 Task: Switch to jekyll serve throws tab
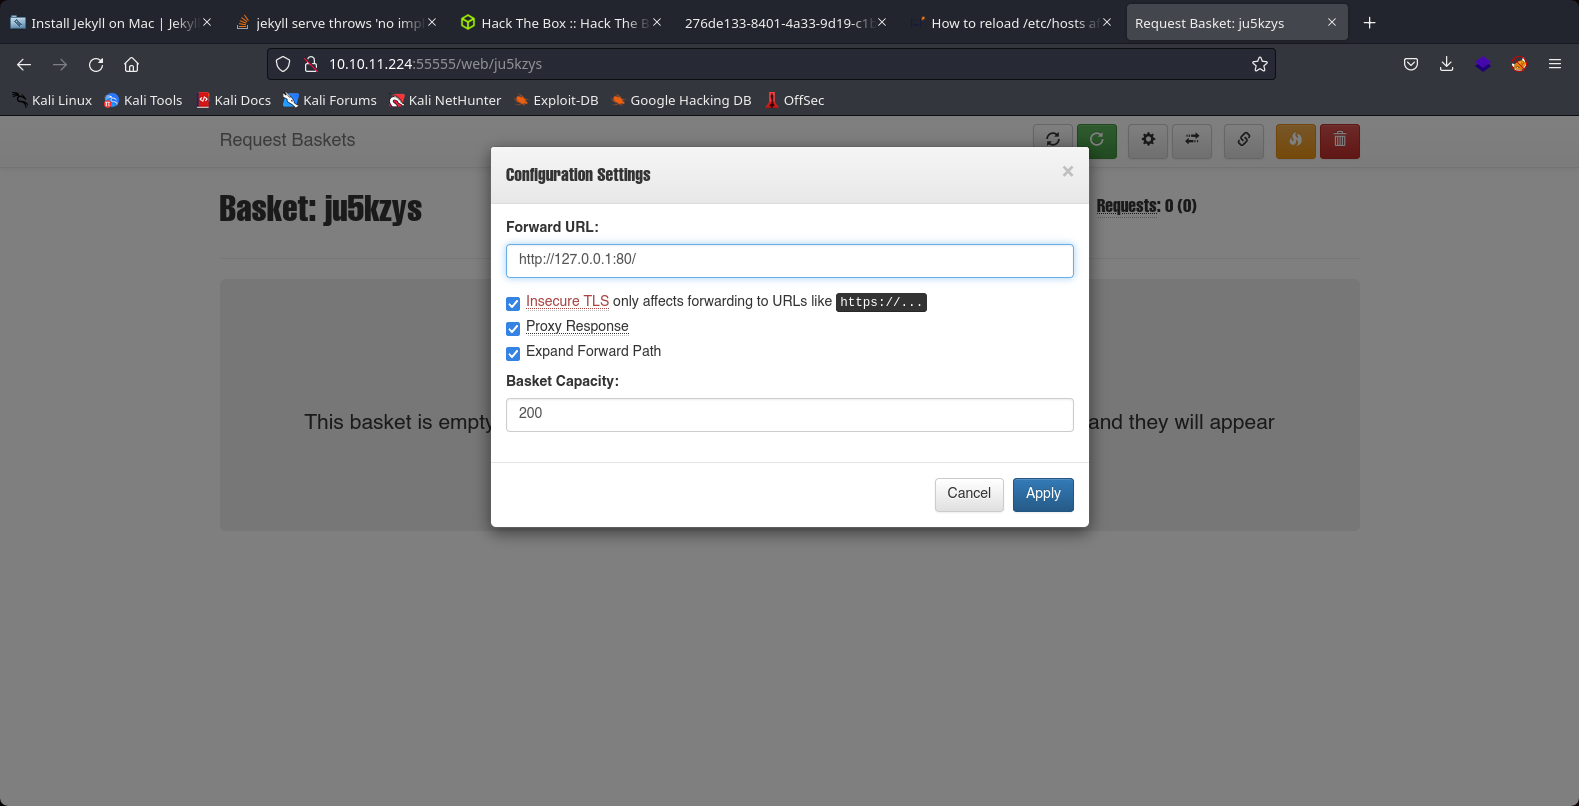pyautogui.click(x=336, y=22)
